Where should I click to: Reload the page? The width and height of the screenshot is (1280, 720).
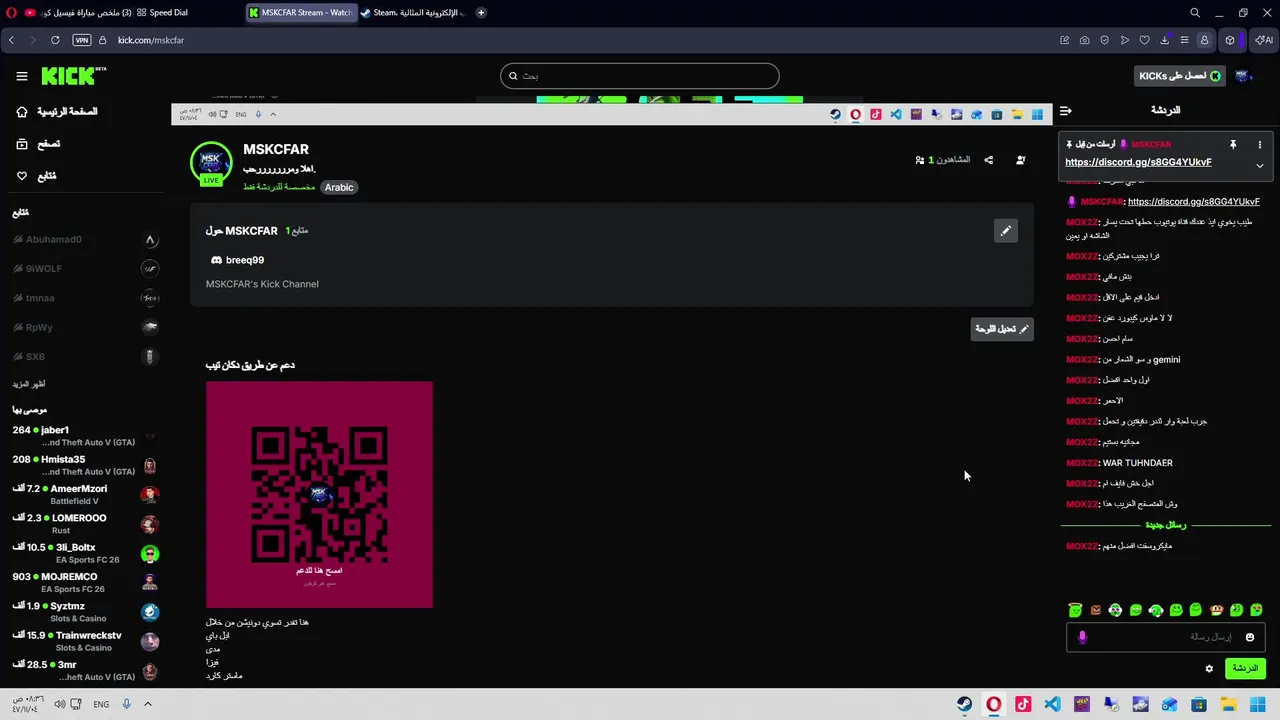(x=55, y=40)
